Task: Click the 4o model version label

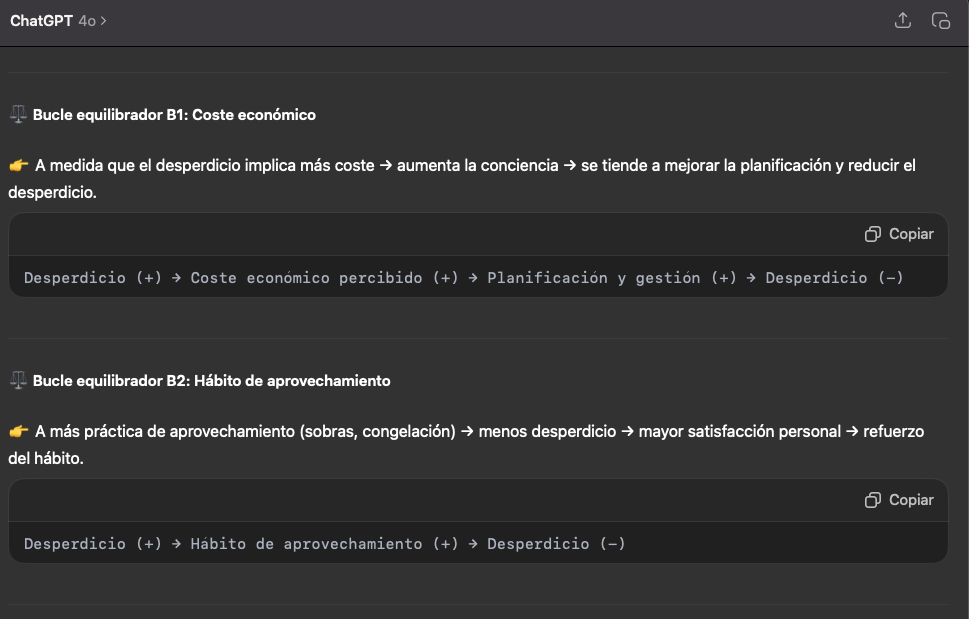Action: 87,21
